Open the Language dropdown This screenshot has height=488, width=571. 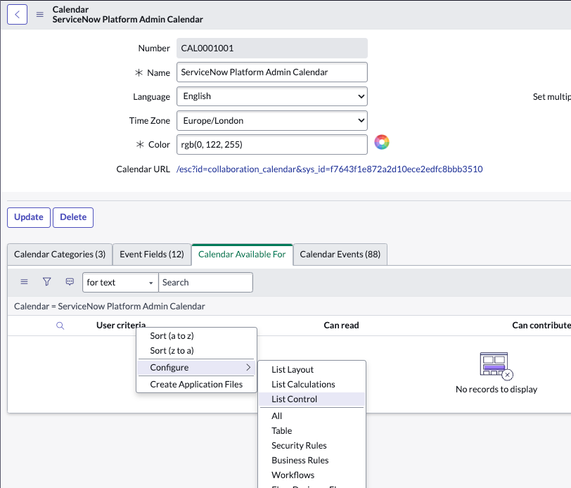pos(272,97)
